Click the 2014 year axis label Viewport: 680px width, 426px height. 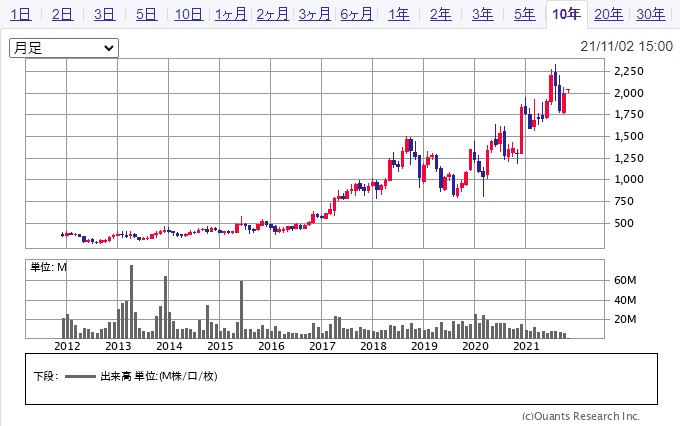[169, 346]
